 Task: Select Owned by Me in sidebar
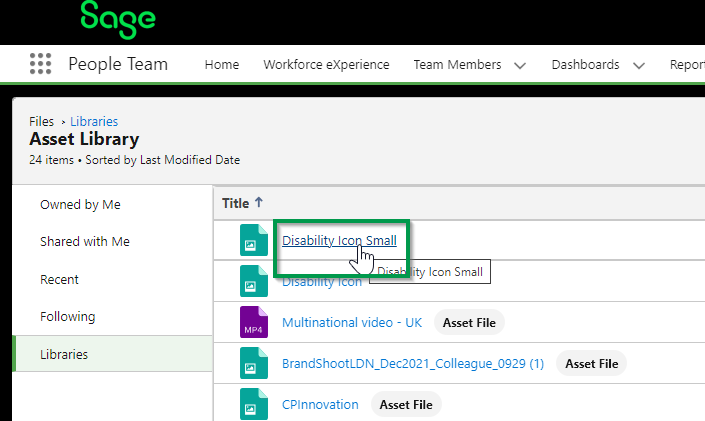[80, 204]
